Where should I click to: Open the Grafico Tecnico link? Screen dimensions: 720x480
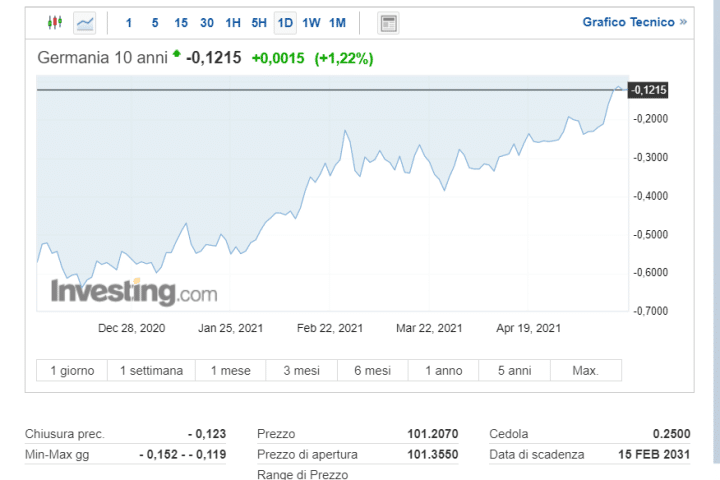tap(628, 22)
